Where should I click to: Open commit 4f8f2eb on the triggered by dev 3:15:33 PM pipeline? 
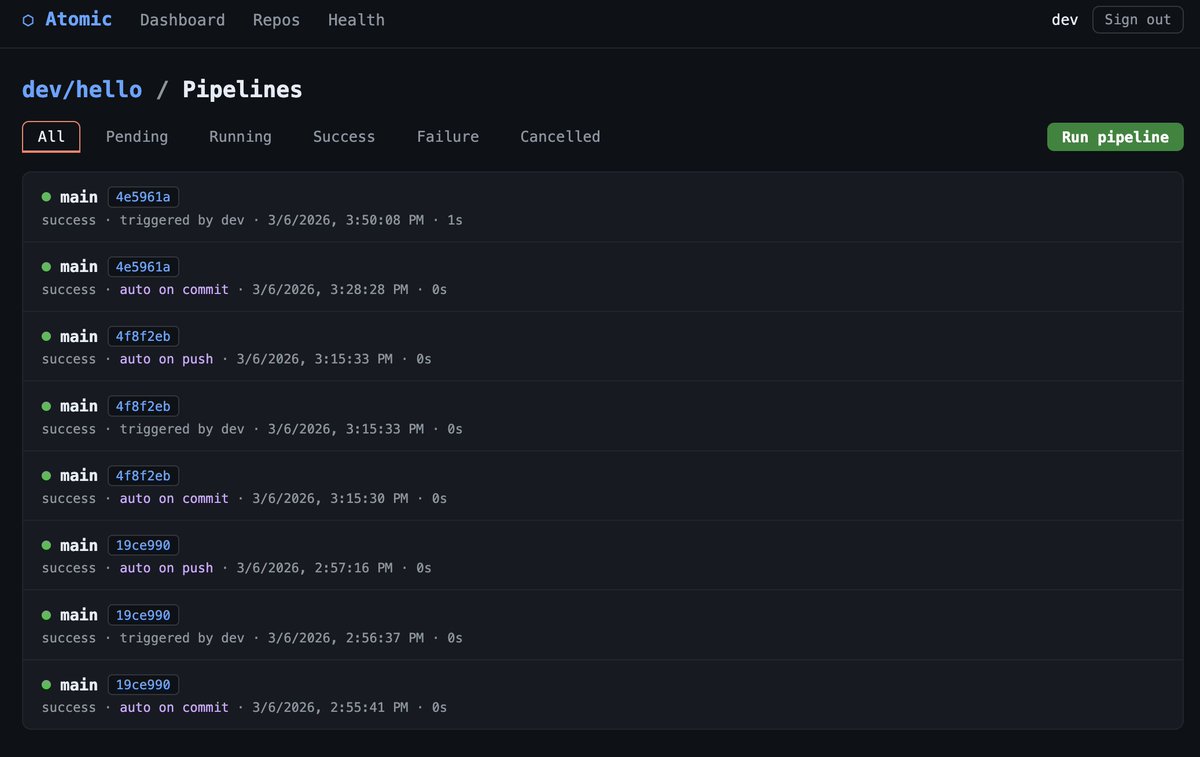pos(143,406)
